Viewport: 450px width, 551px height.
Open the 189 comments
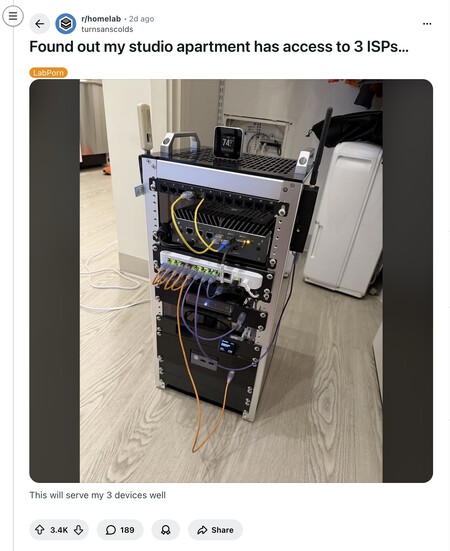click(x=120, y=530)
